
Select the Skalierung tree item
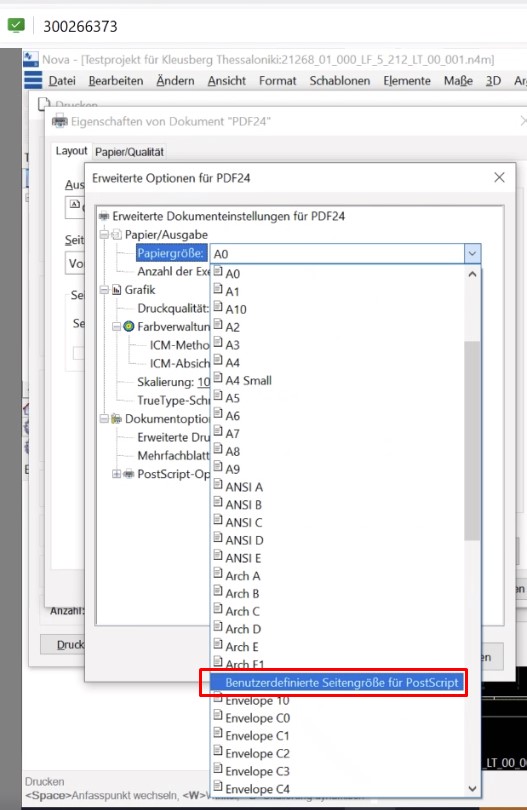(x=173, y=382)
